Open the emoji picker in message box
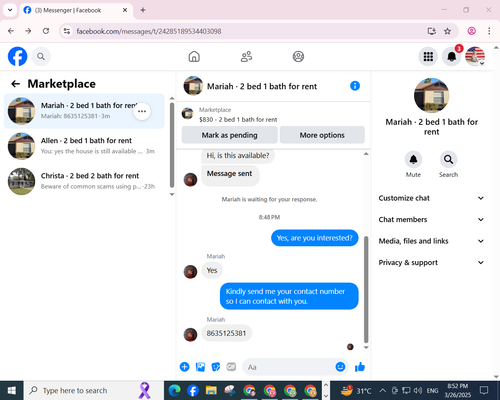This screenshot has width=500, height=400. click(x=340, y=367)
